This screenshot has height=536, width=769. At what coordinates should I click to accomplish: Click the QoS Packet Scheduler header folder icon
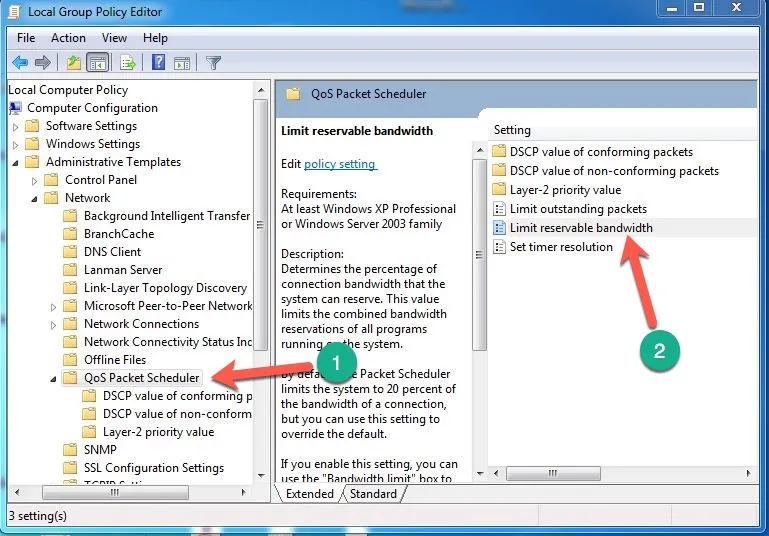coord(293,94)
